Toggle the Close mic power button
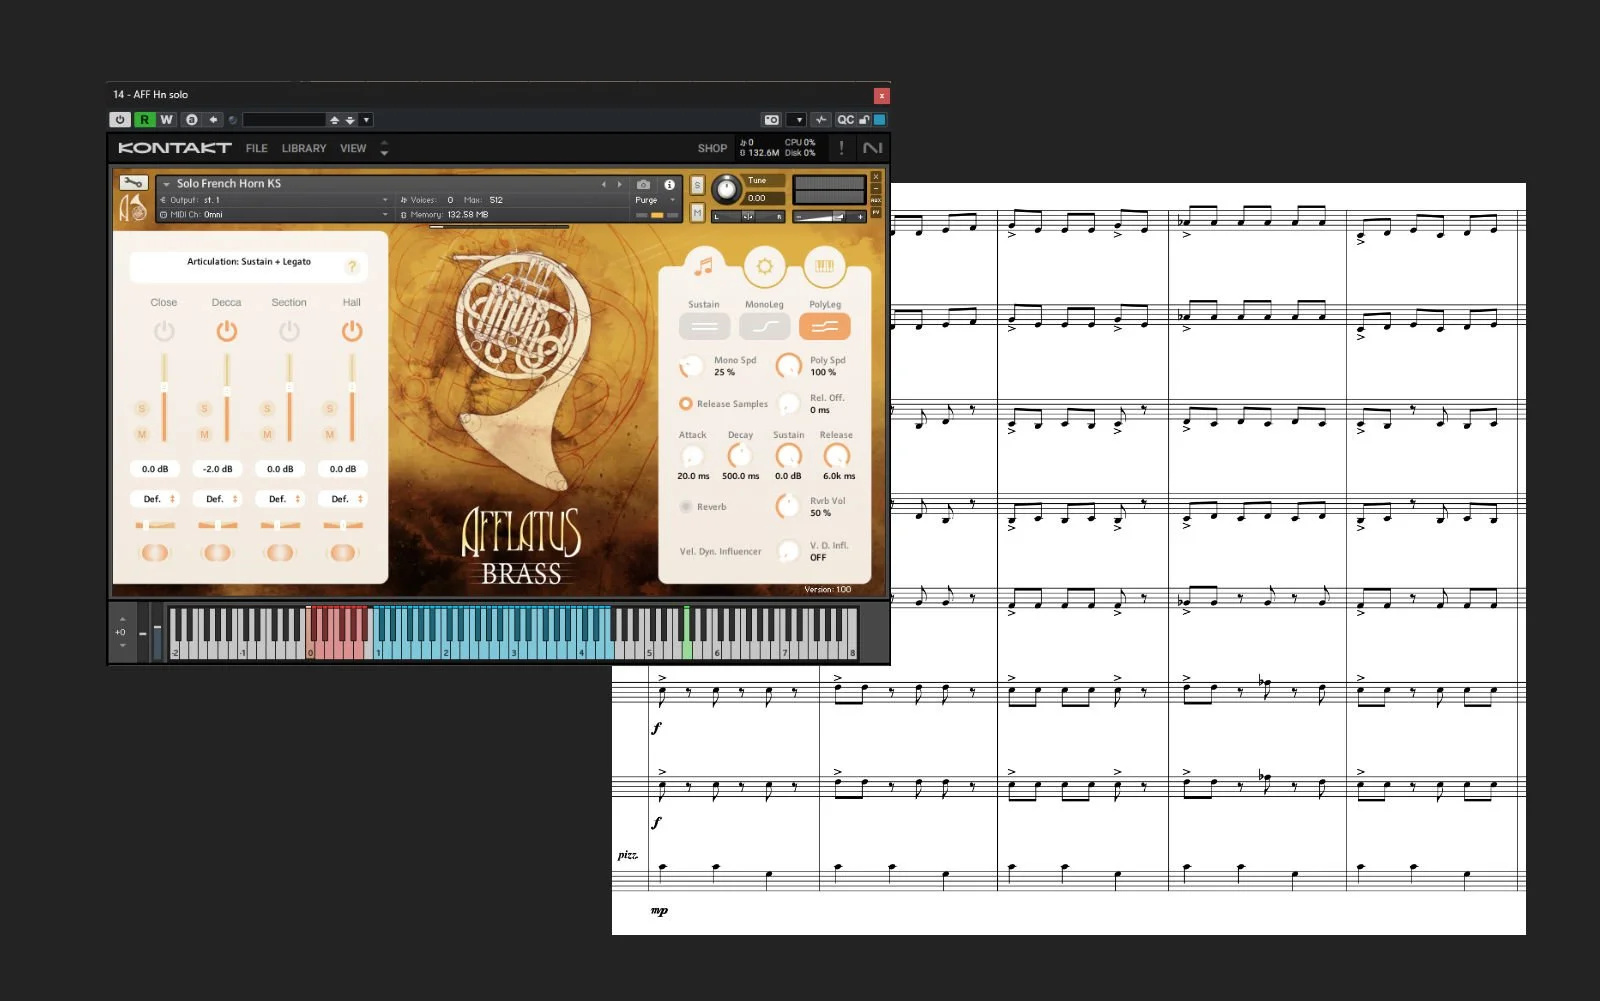The image size is (1600, 1001). 164,331
